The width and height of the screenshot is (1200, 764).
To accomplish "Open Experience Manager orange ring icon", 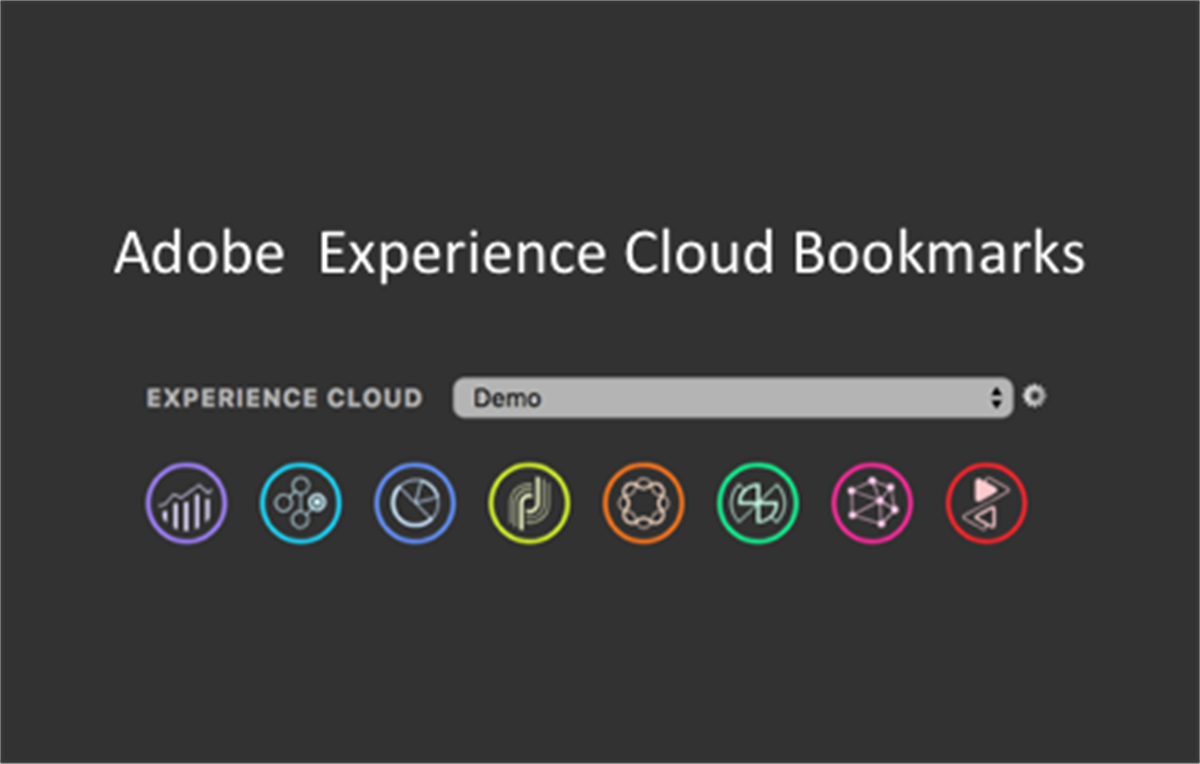I will 644,503.
